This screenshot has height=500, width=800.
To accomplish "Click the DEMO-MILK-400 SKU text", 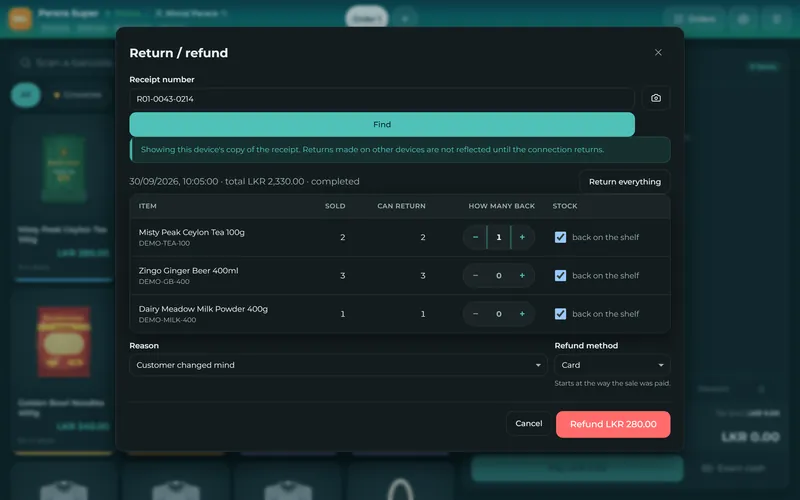I will (167, 320).
